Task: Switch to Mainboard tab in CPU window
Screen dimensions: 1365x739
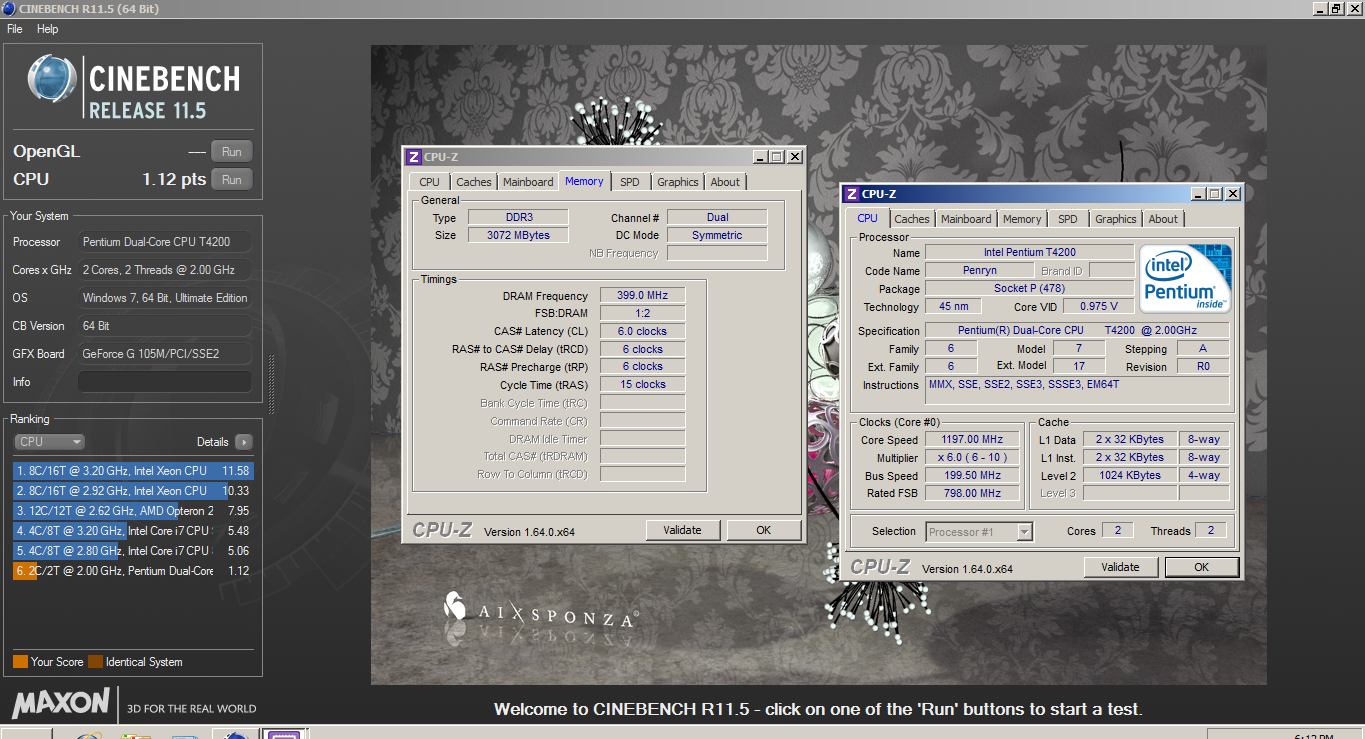Action: point(966,219)
